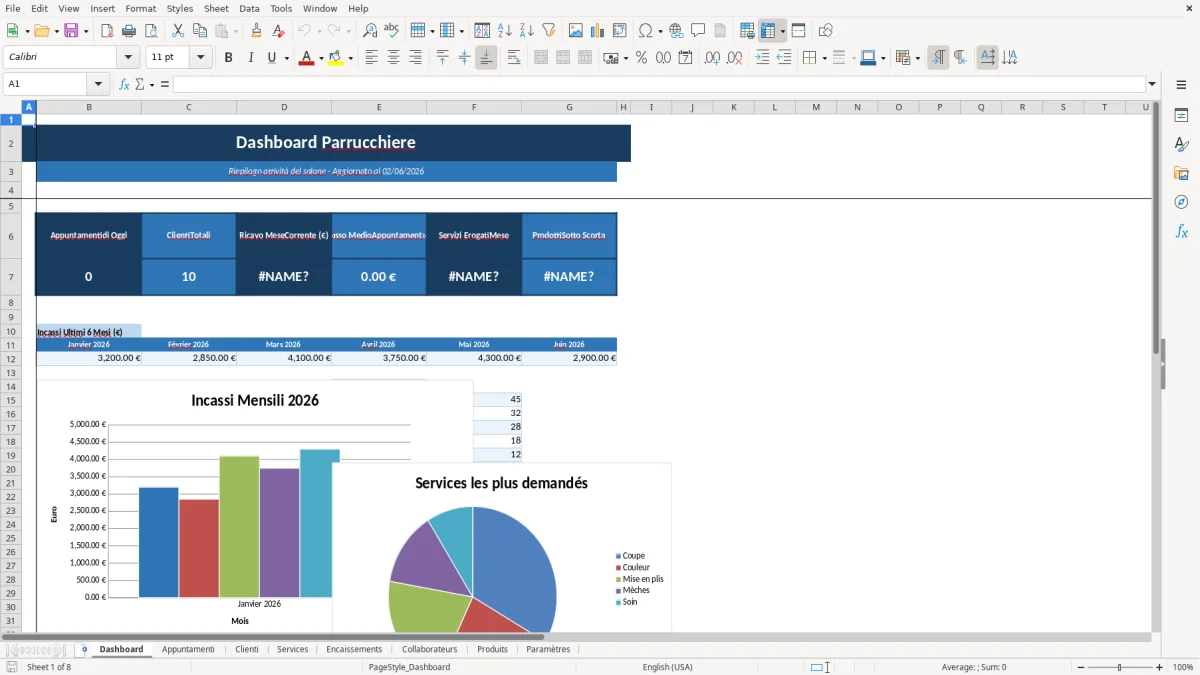Open the sidebar Properties panel
The image size is (1200, 675).
pyautogui.click(x=1181, y=115)
